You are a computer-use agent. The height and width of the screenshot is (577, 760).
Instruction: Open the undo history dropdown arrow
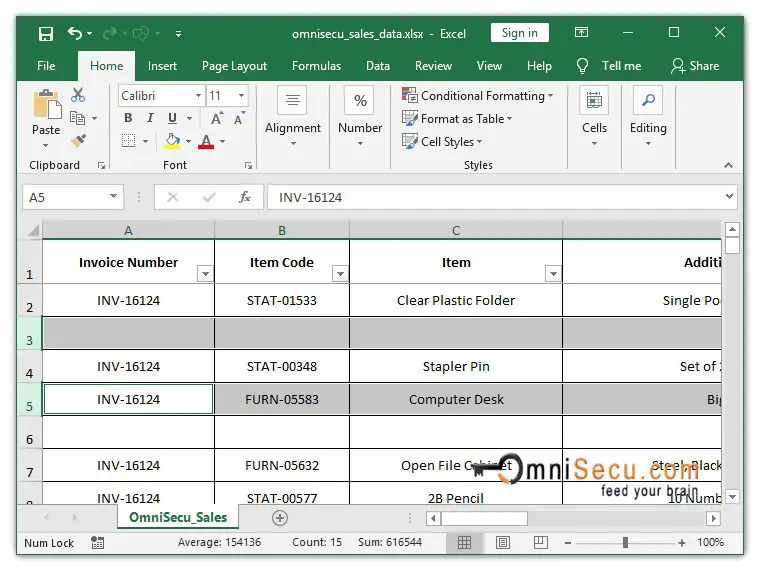pos(90,33)
